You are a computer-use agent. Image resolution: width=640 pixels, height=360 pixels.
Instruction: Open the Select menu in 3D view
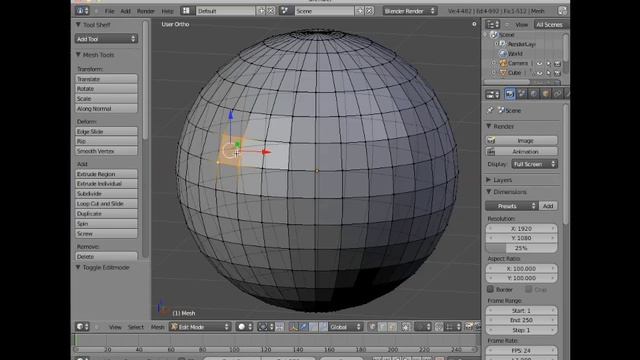(136, 327)
